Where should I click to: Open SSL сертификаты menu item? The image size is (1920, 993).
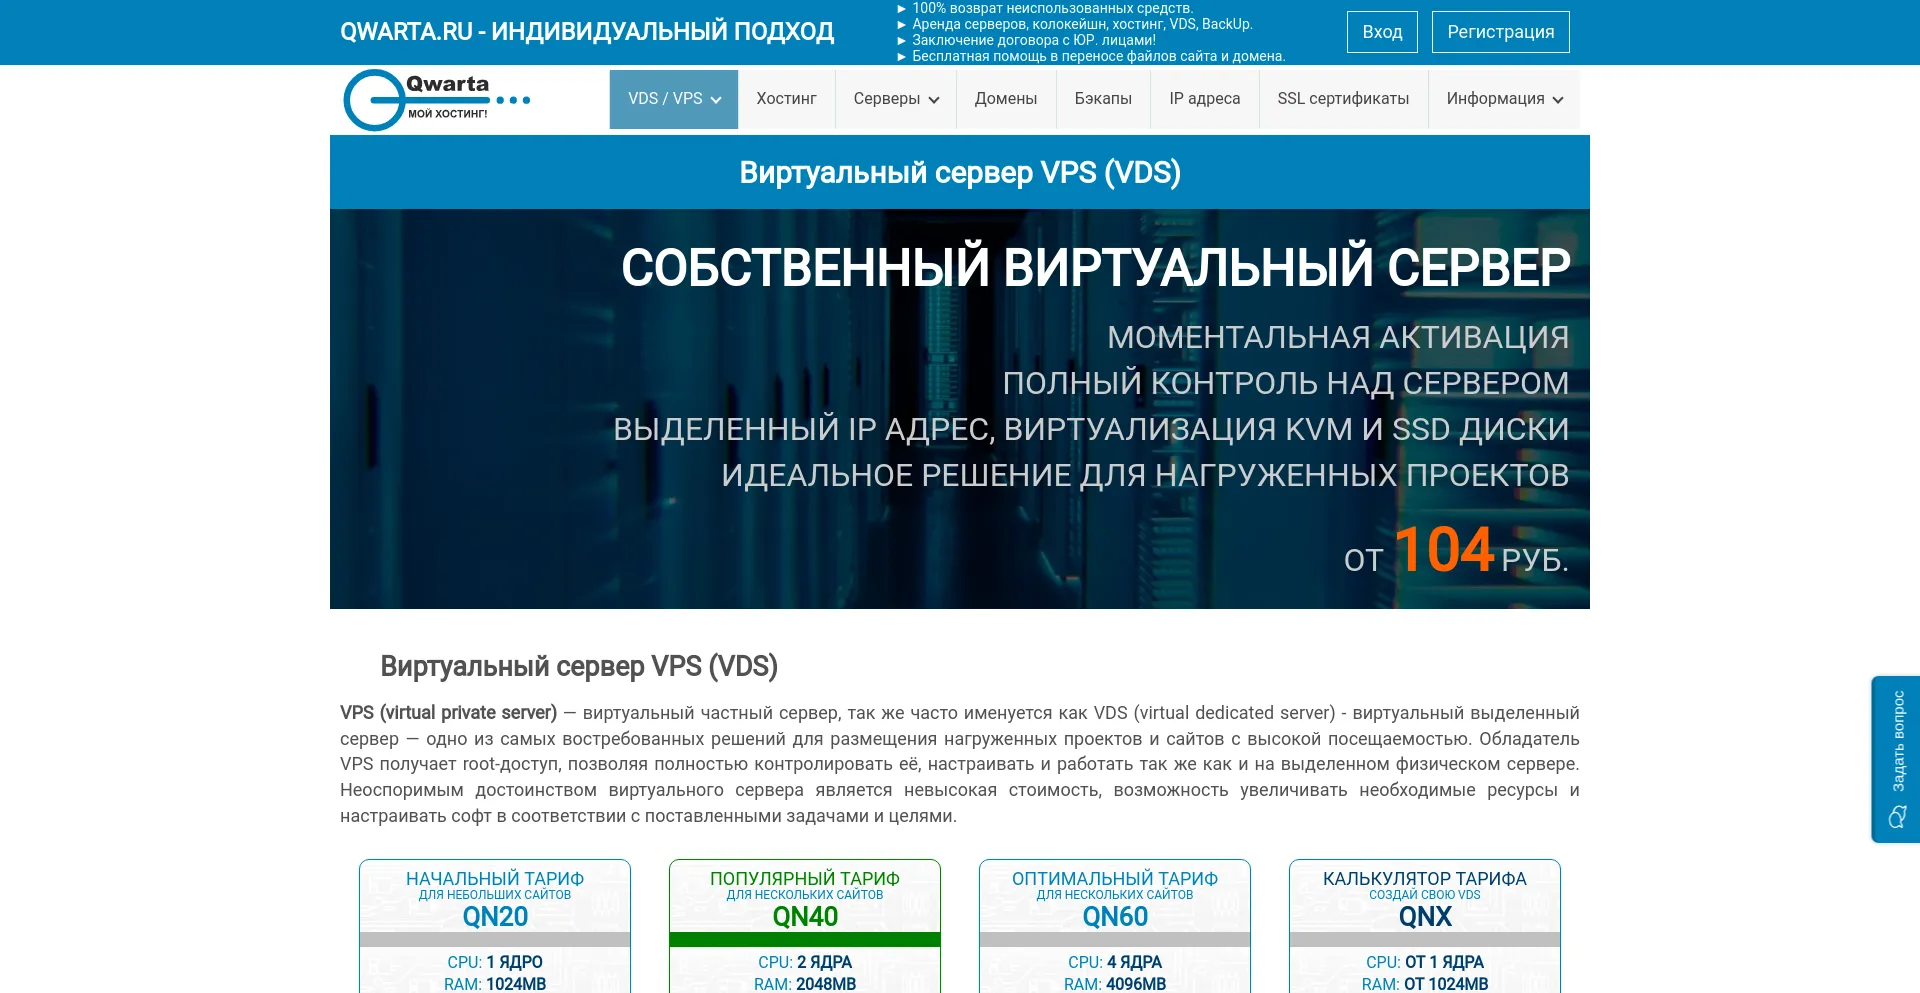[x=1343, y=99]
